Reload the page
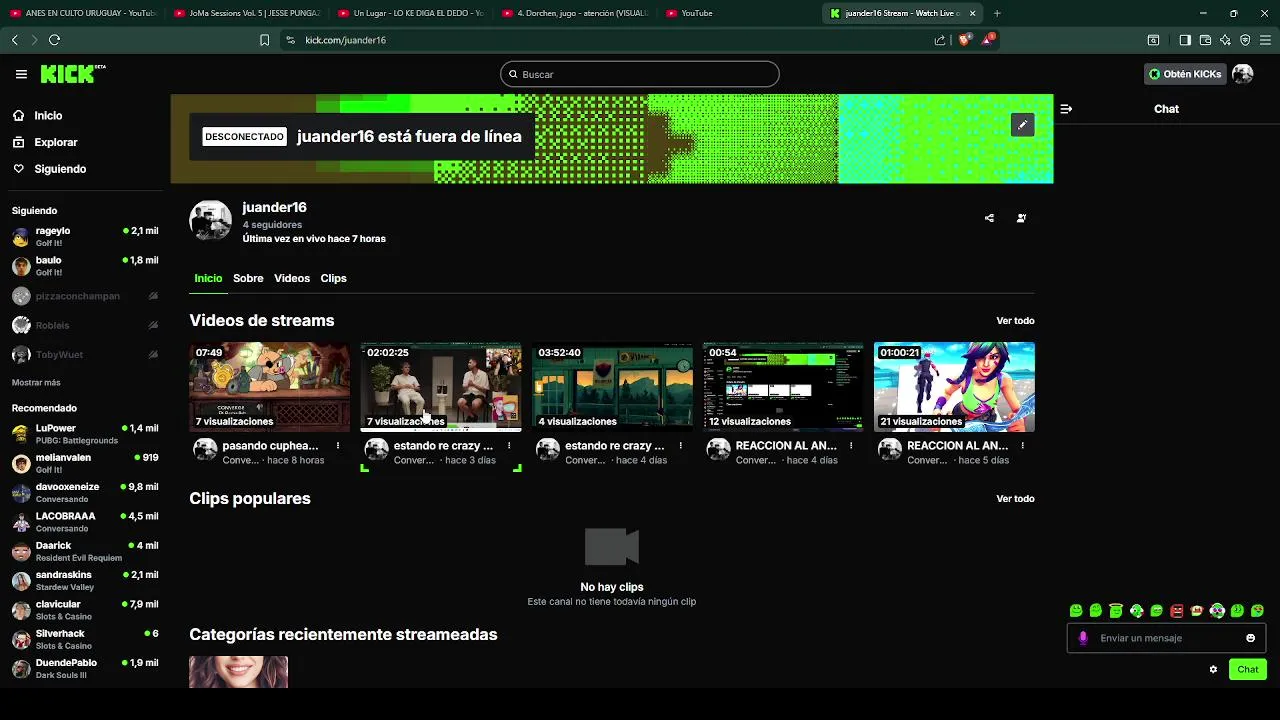 click(54, 40)
